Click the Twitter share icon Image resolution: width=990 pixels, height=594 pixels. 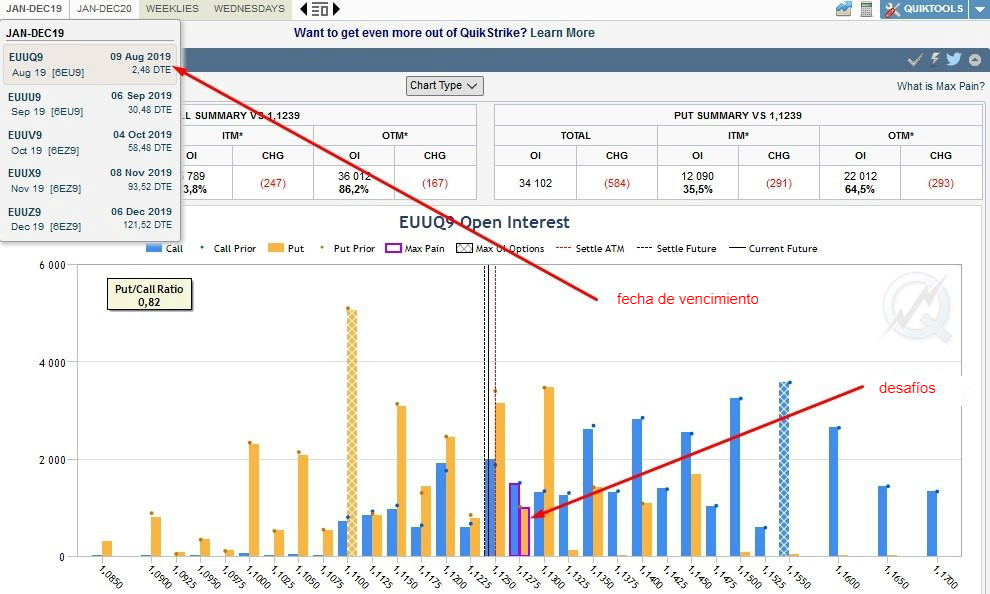click(953, 60)
